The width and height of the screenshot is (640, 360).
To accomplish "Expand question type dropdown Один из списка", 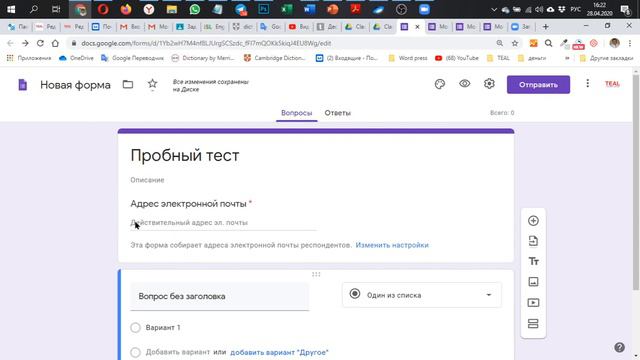I will pyautogui.click(x=422, y=295).
